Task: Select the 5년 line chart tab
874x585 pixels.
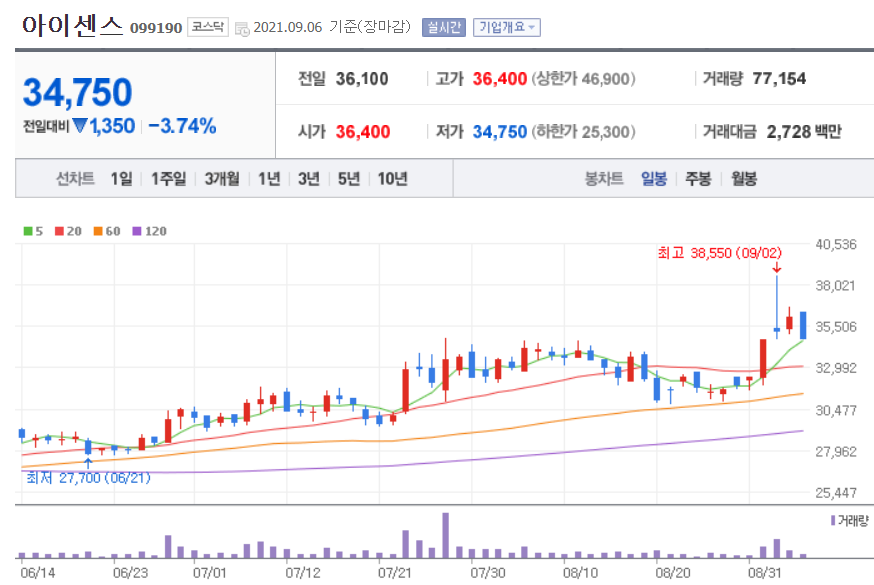Action: pos(349,179)
